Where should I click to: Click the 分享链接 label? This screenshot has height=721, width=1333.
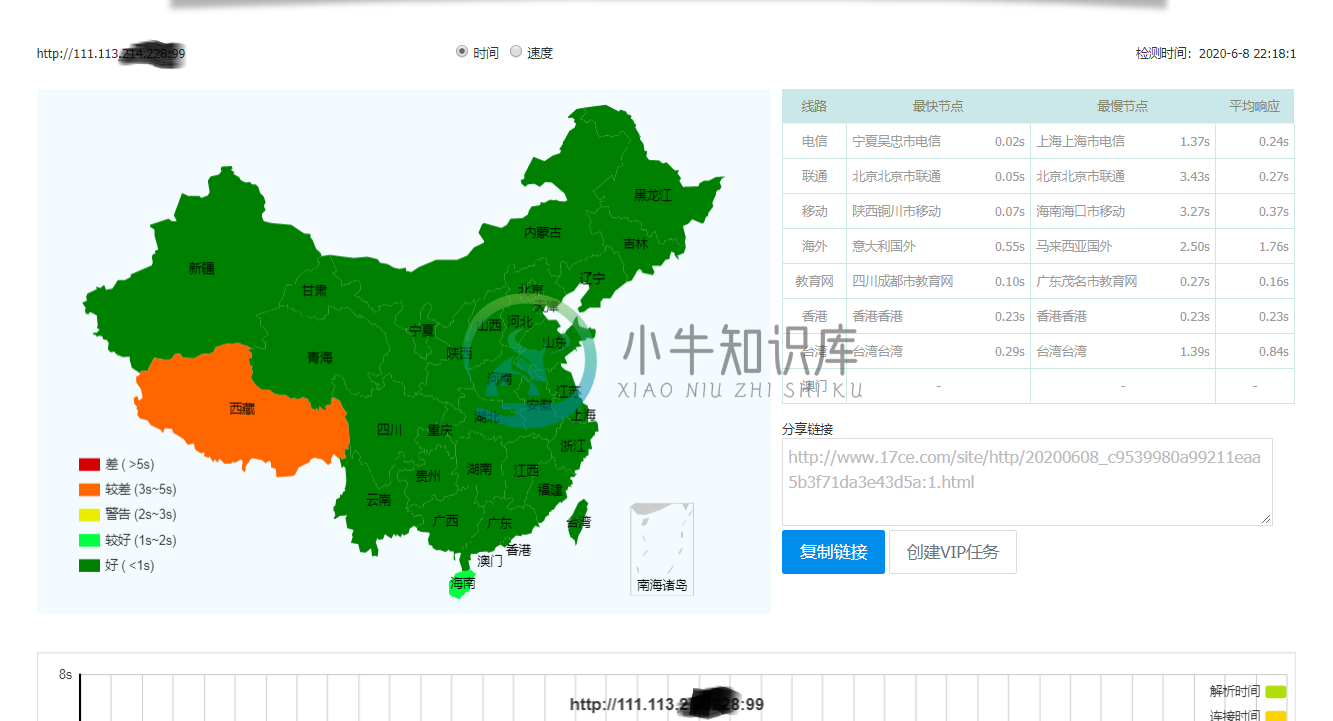[x=807, y=429]
